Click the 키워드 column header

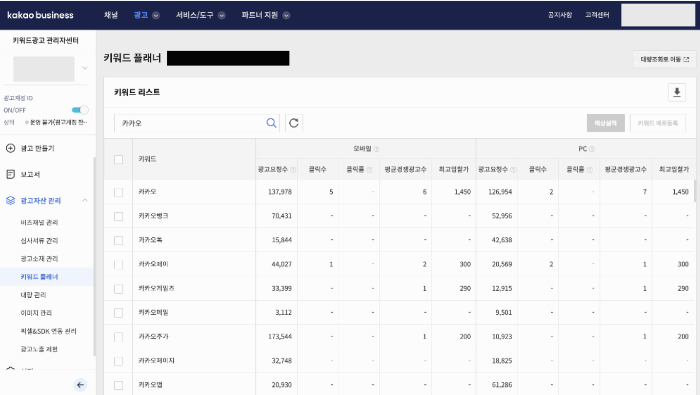pyautogui.click(x=147, y=159)
